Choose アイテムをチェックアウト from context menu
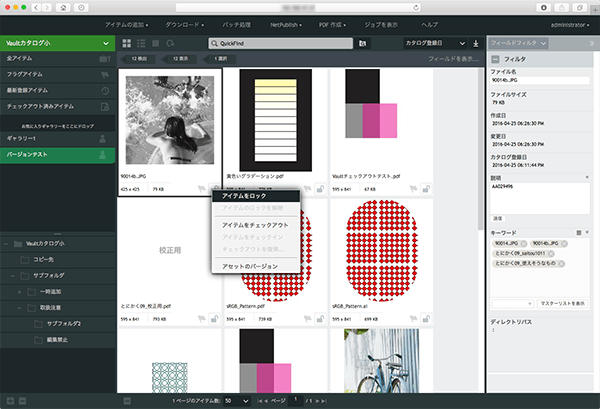The width and height of the screenshot is (600, 409). point(256,225)
